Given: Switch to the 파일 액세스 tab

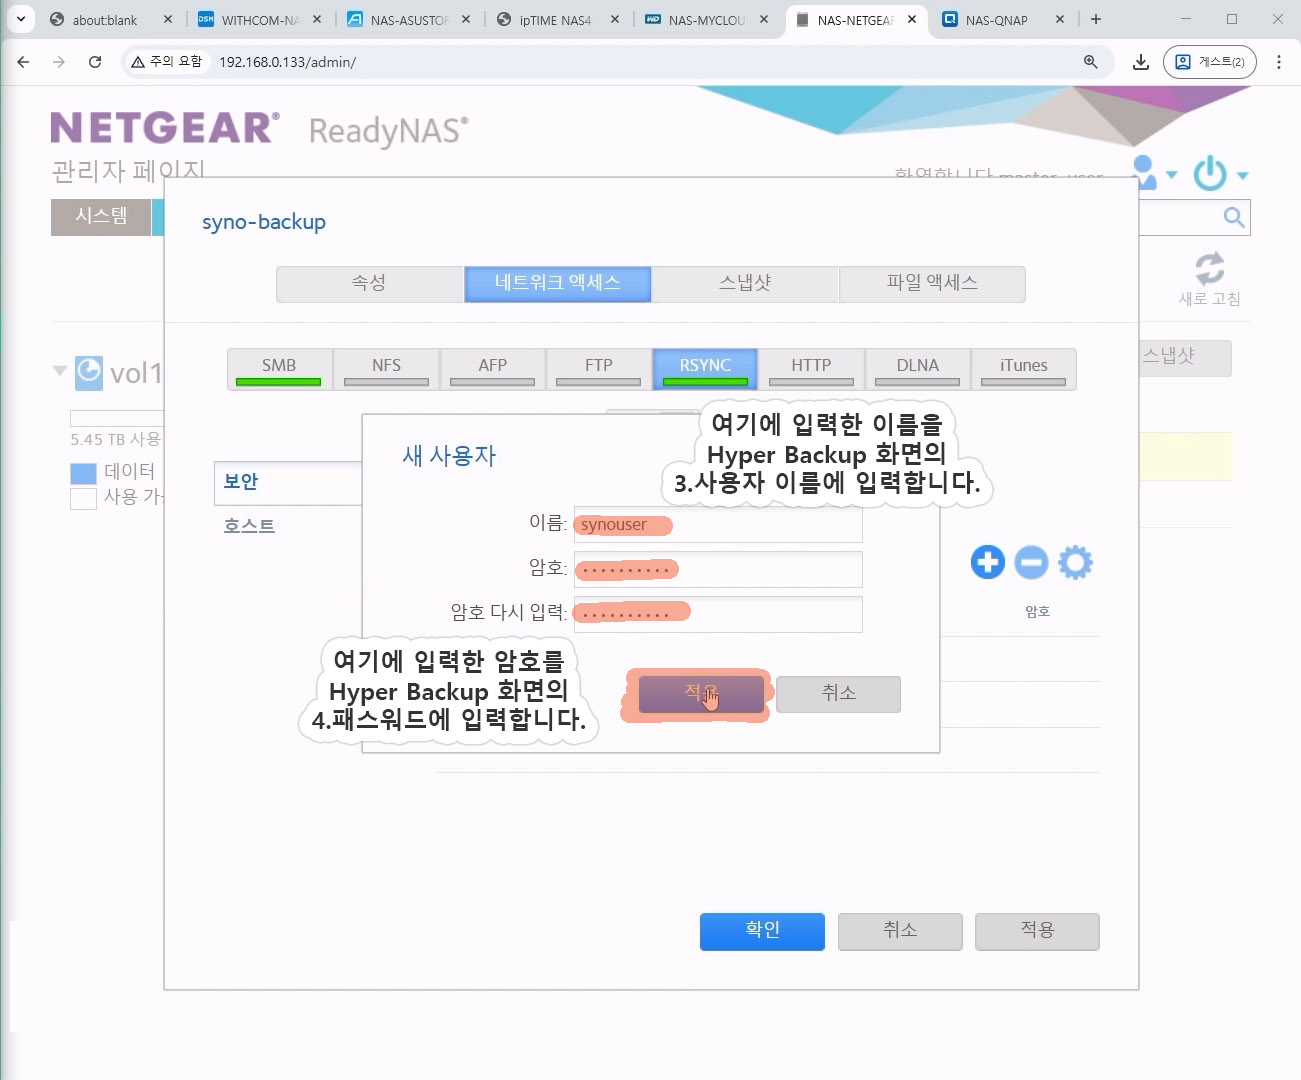Looking at the screenshot, I should click(931, 283).
